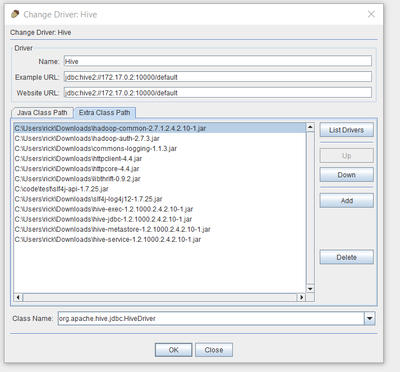Viewport: 400px width, 372px height.
Task: Click the Add button
Action: 346,201
